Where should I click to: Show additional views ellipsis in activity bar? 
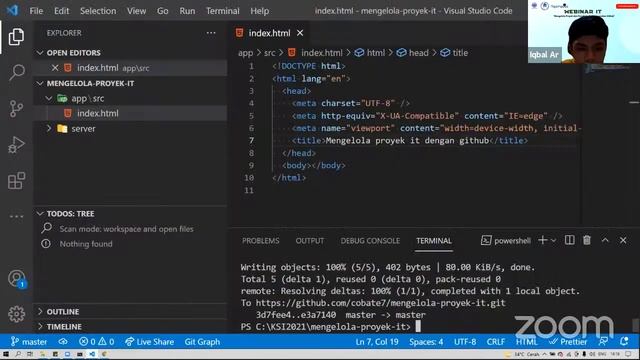coord(16,216)
